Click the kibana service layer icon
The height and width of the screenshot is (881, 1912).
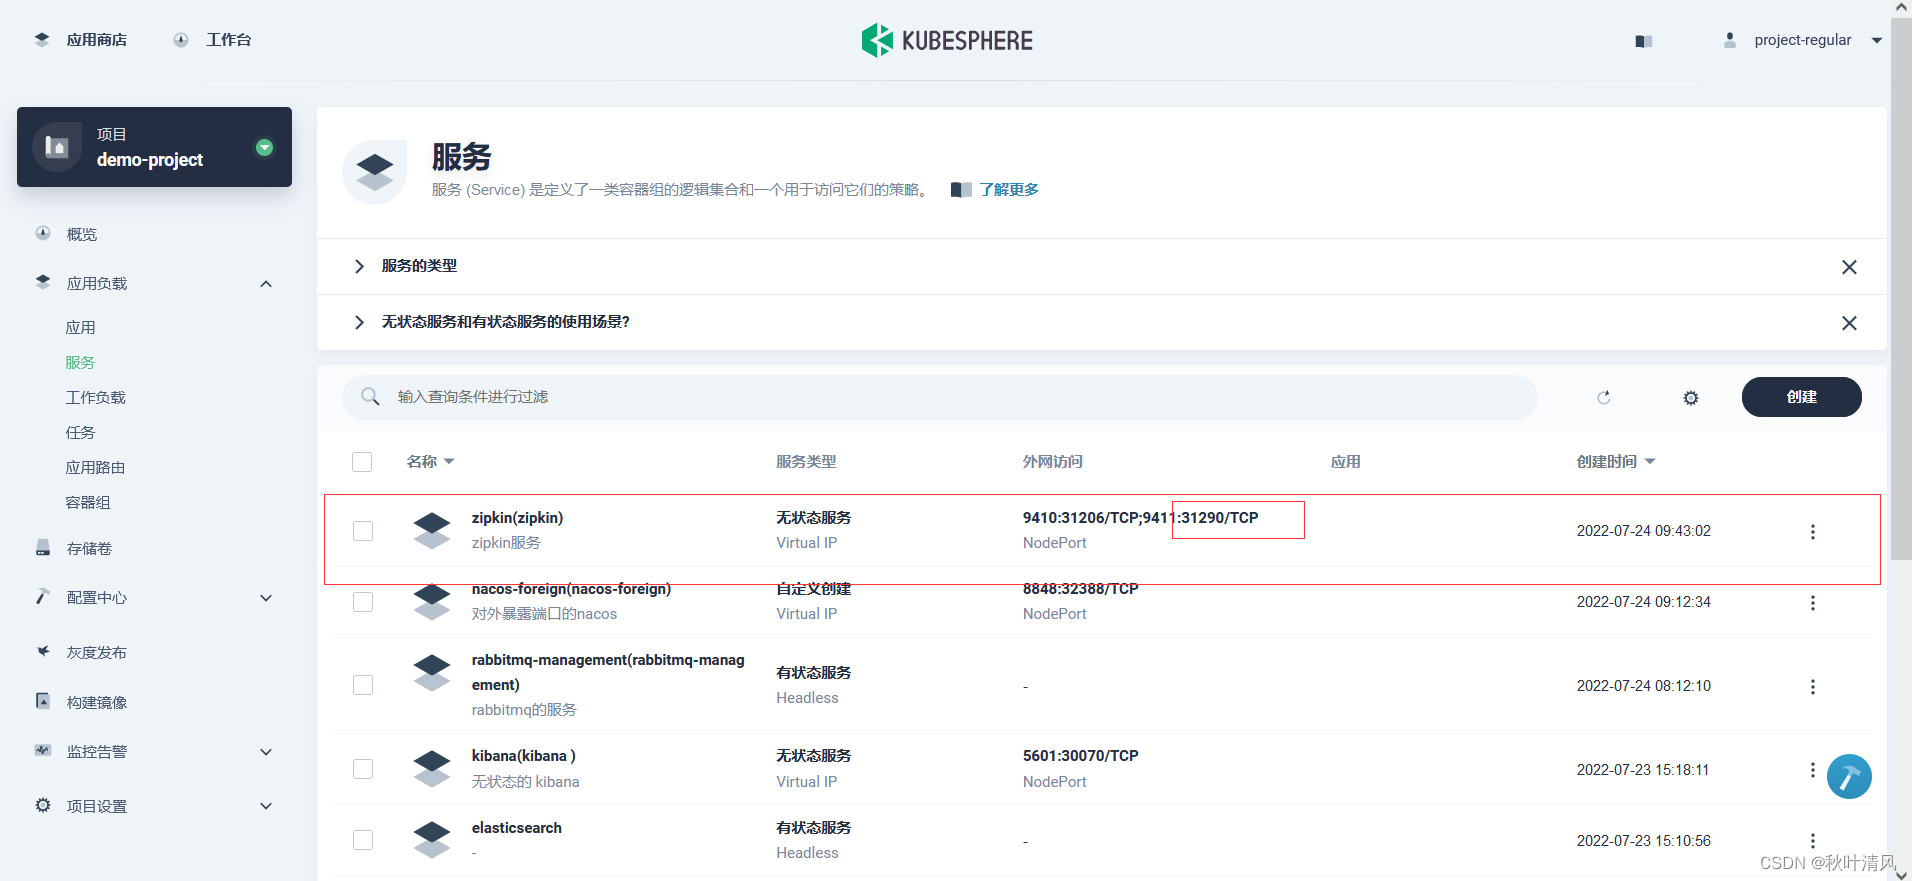click(x=432, y=768)
